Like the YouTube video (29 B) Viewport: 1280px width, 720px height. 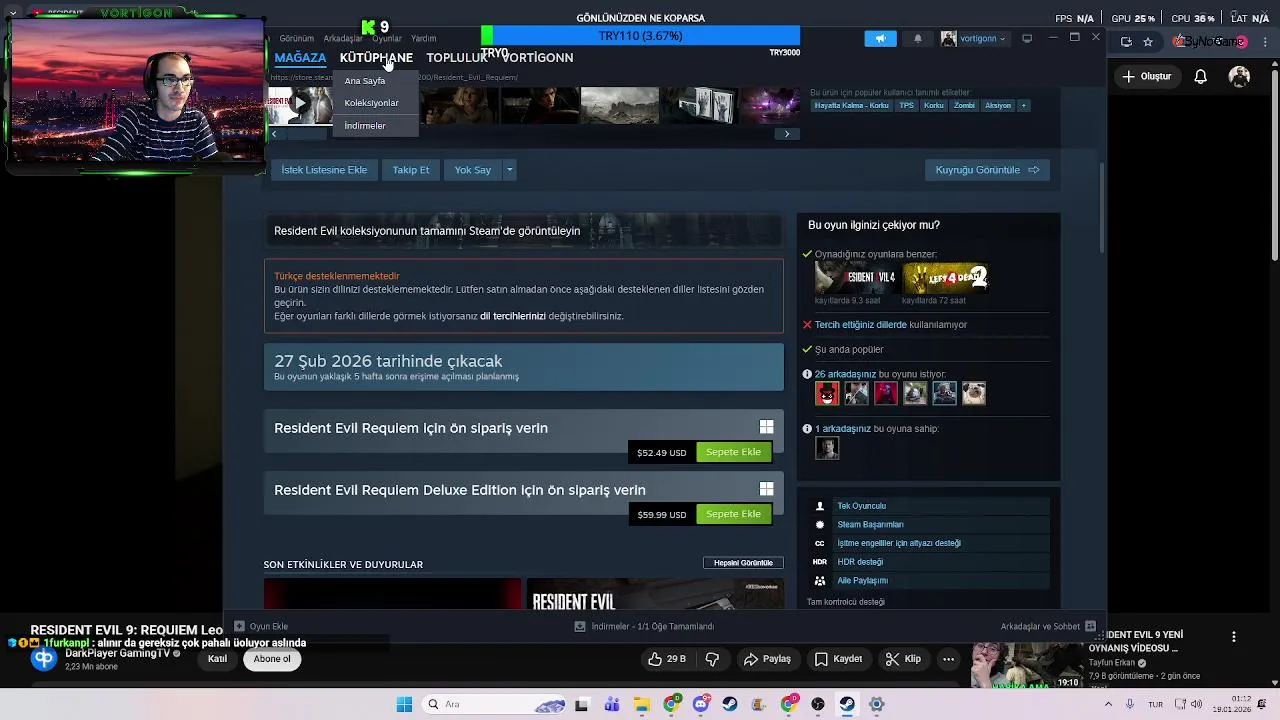667,659
